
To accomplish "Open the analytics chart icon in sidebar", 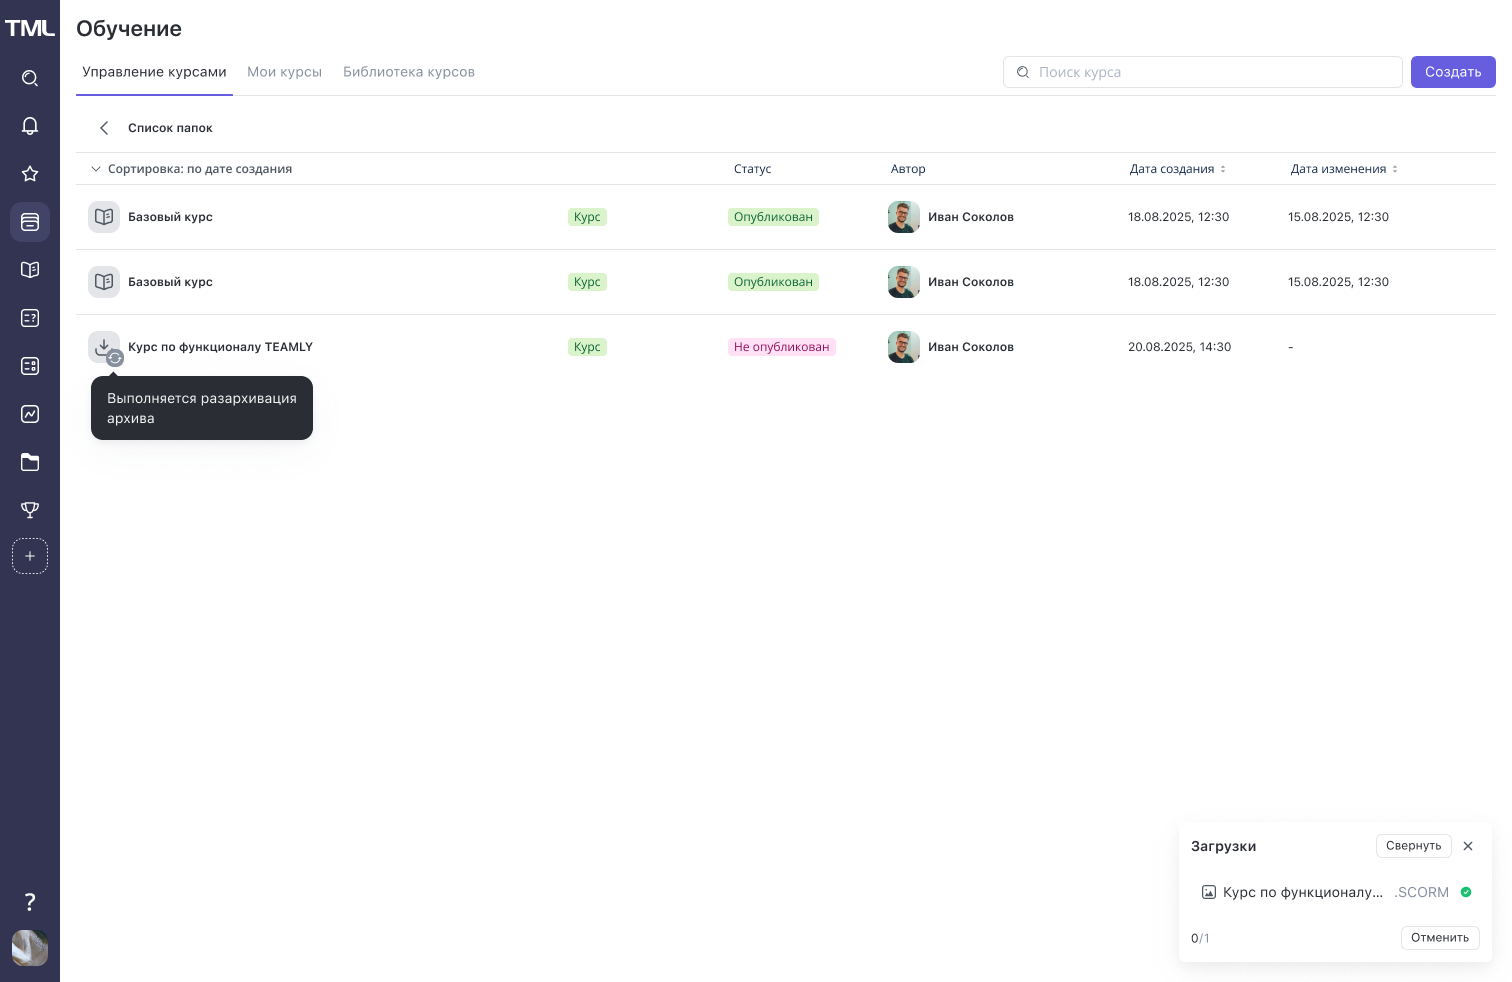I will 30,414.
